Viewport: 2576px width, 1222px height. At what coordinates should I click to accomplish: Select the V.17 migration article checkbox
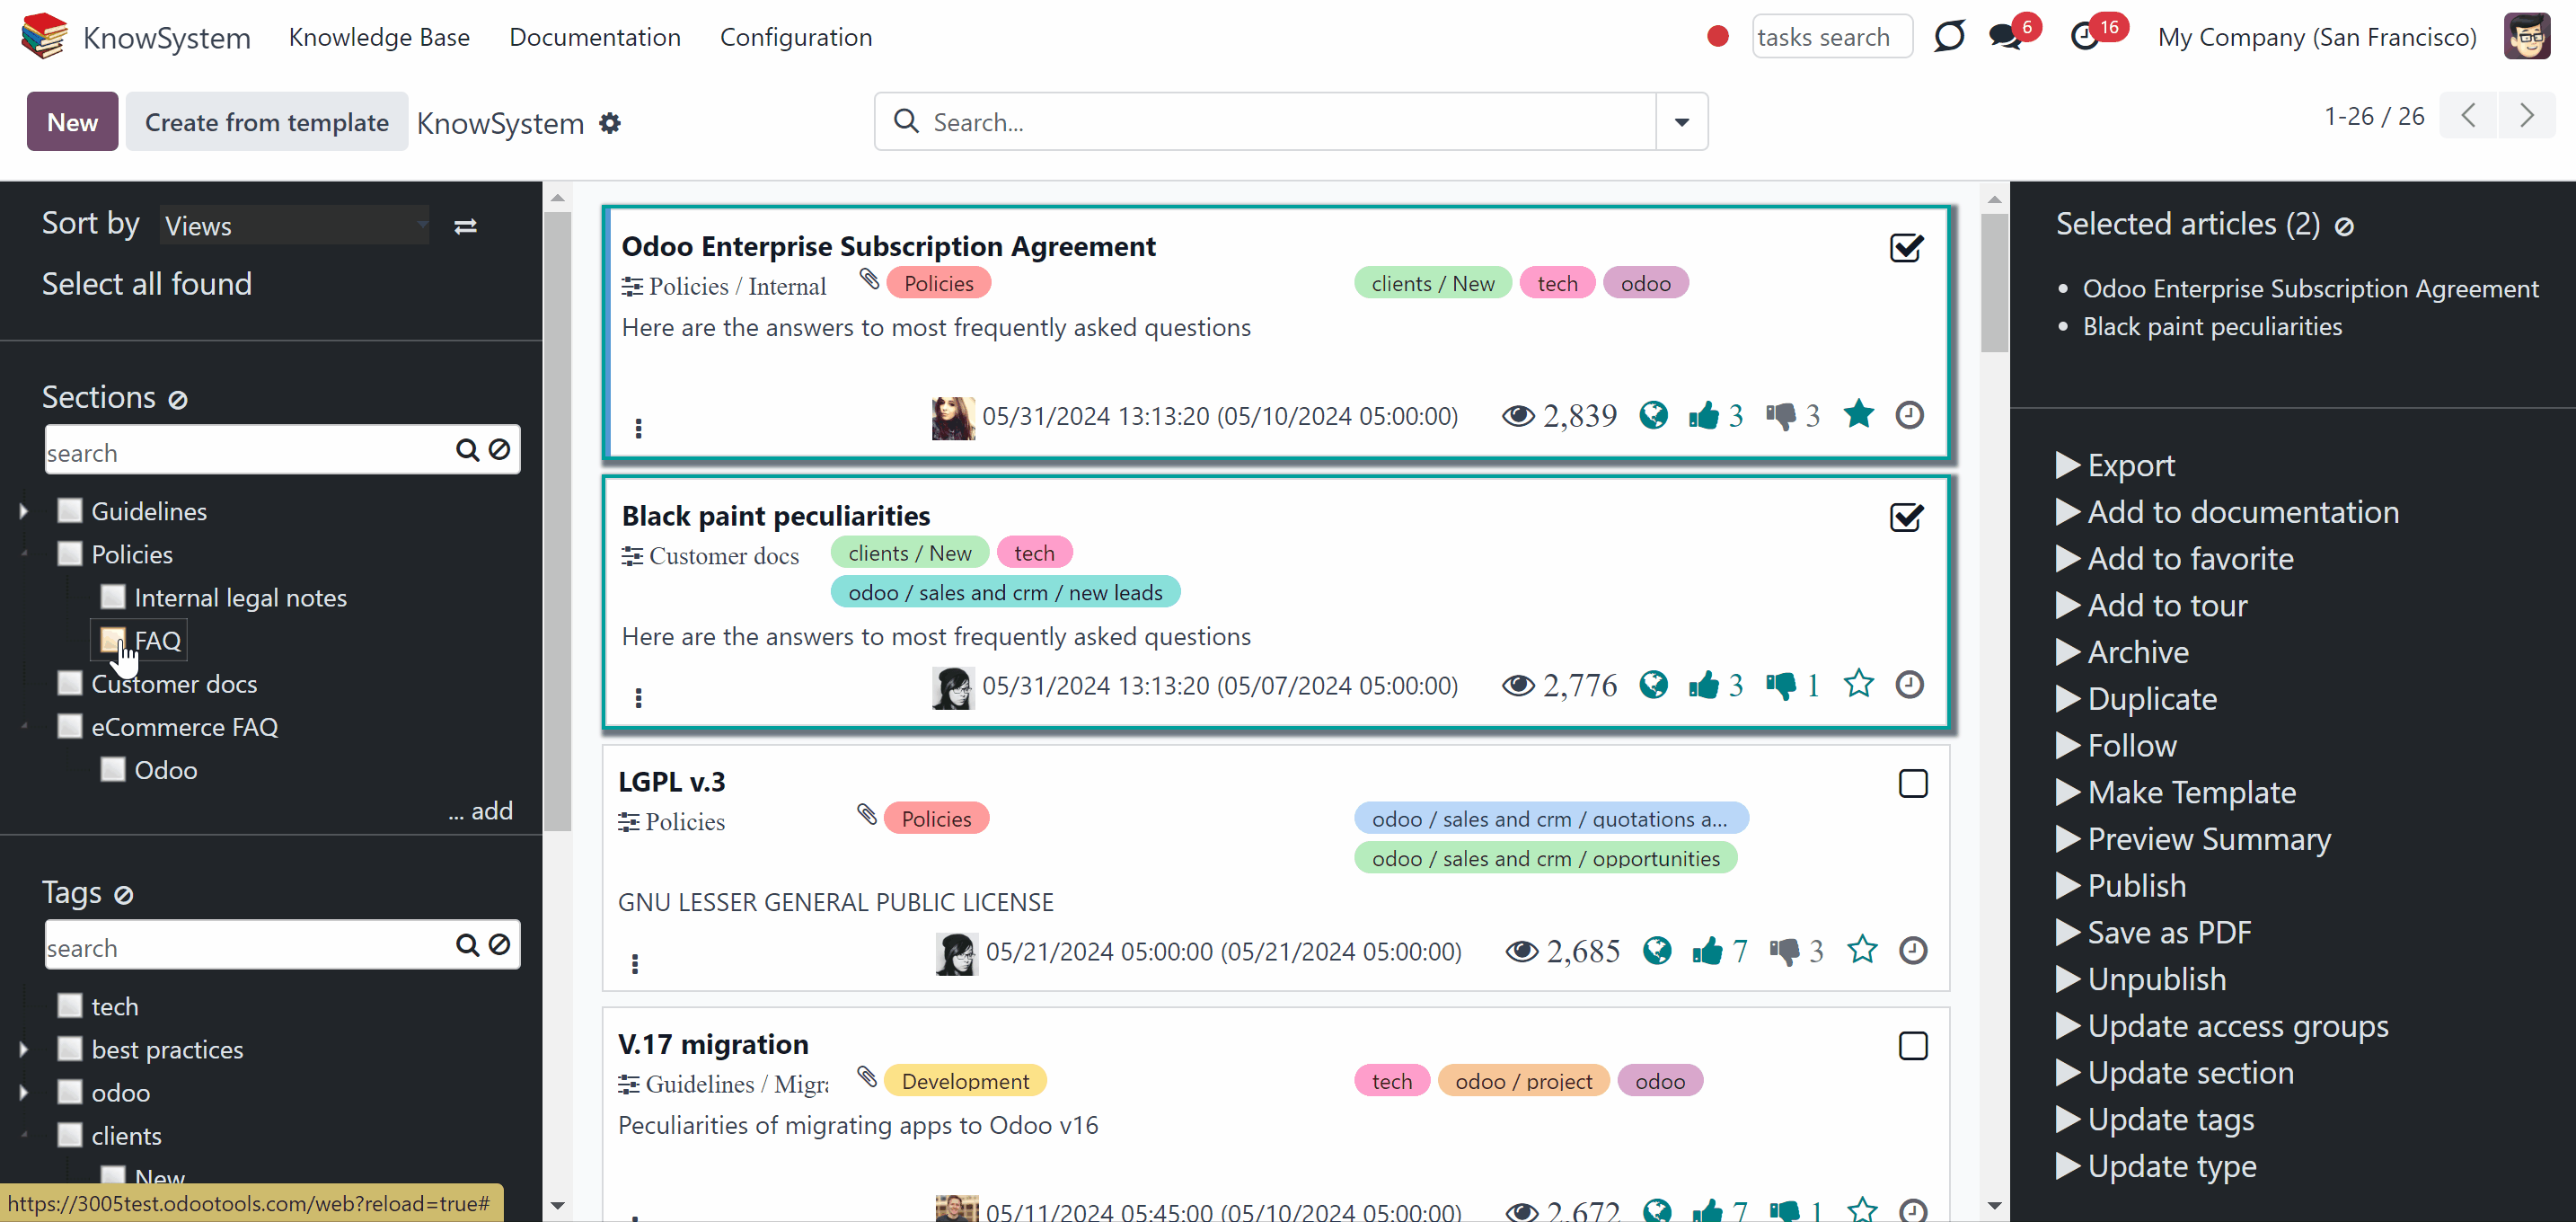(x=1913, y=1046)
